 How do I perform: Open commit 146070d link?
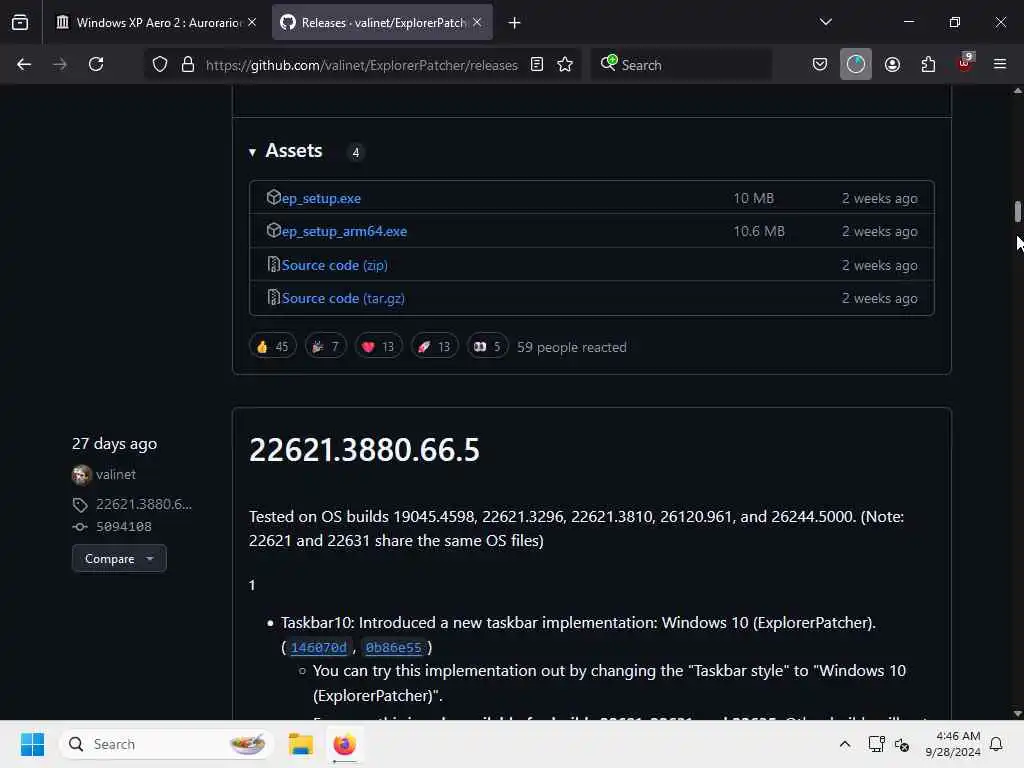click(319, 647)
